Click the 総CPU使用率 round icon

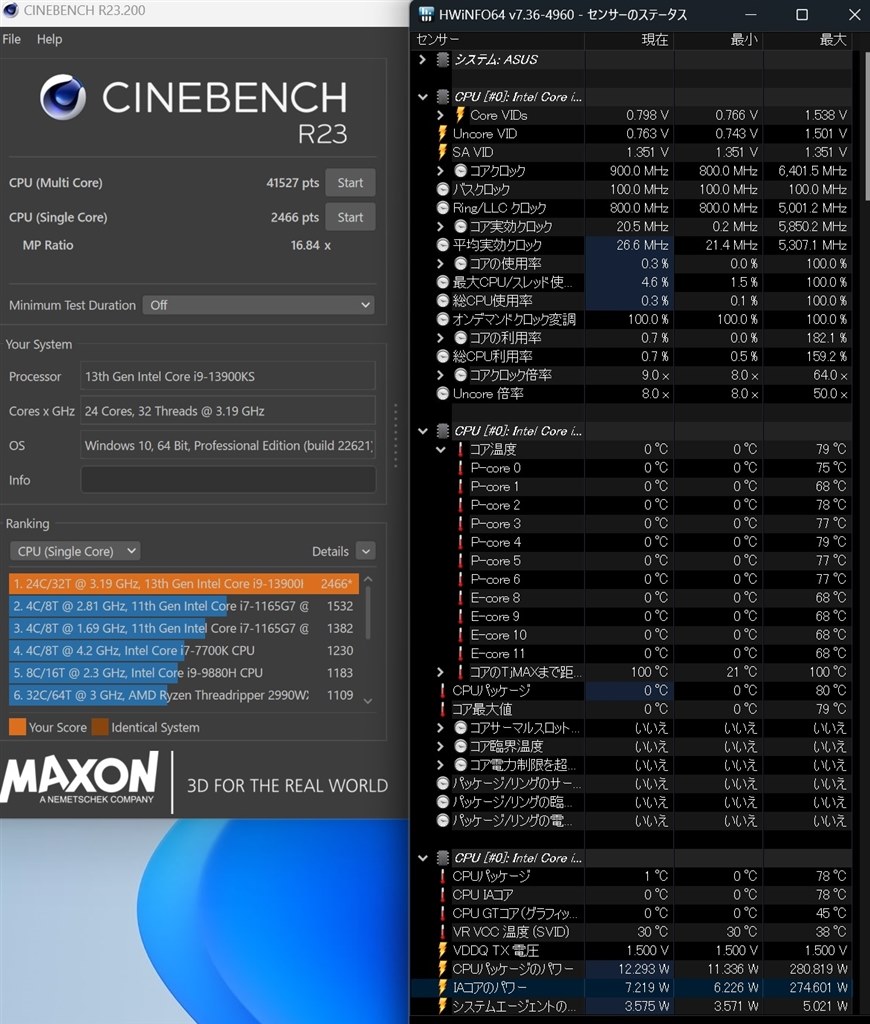click(443, 300)
